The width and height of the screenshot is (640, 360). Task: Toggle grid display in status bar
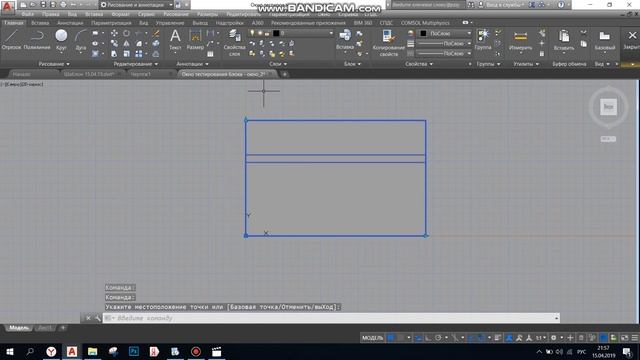[391, 338]
